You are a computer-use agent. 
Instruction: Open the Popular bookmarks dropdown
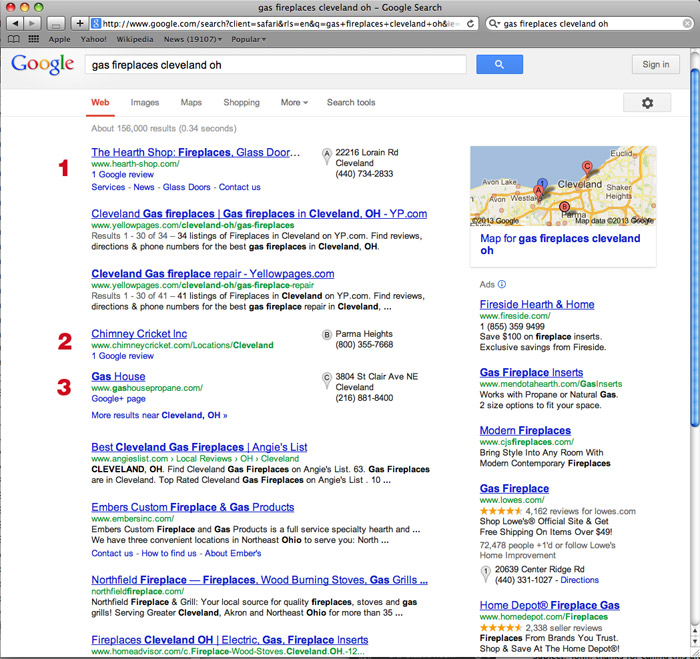click(x=248, y=39)
